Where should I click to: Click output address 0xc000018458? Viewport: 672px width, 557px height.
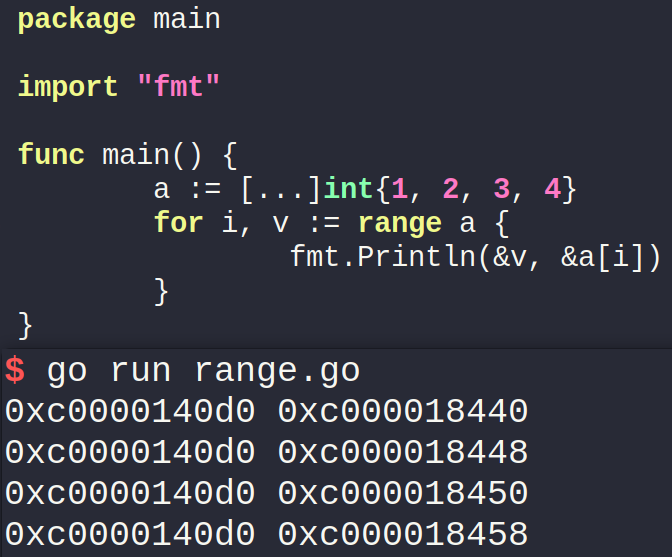(403, 534)
